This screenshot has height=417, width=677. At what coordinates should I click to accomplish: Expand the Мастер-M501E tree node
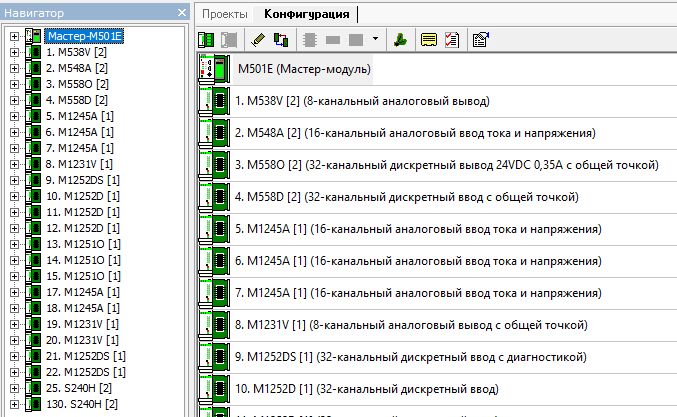coord(14,36)
